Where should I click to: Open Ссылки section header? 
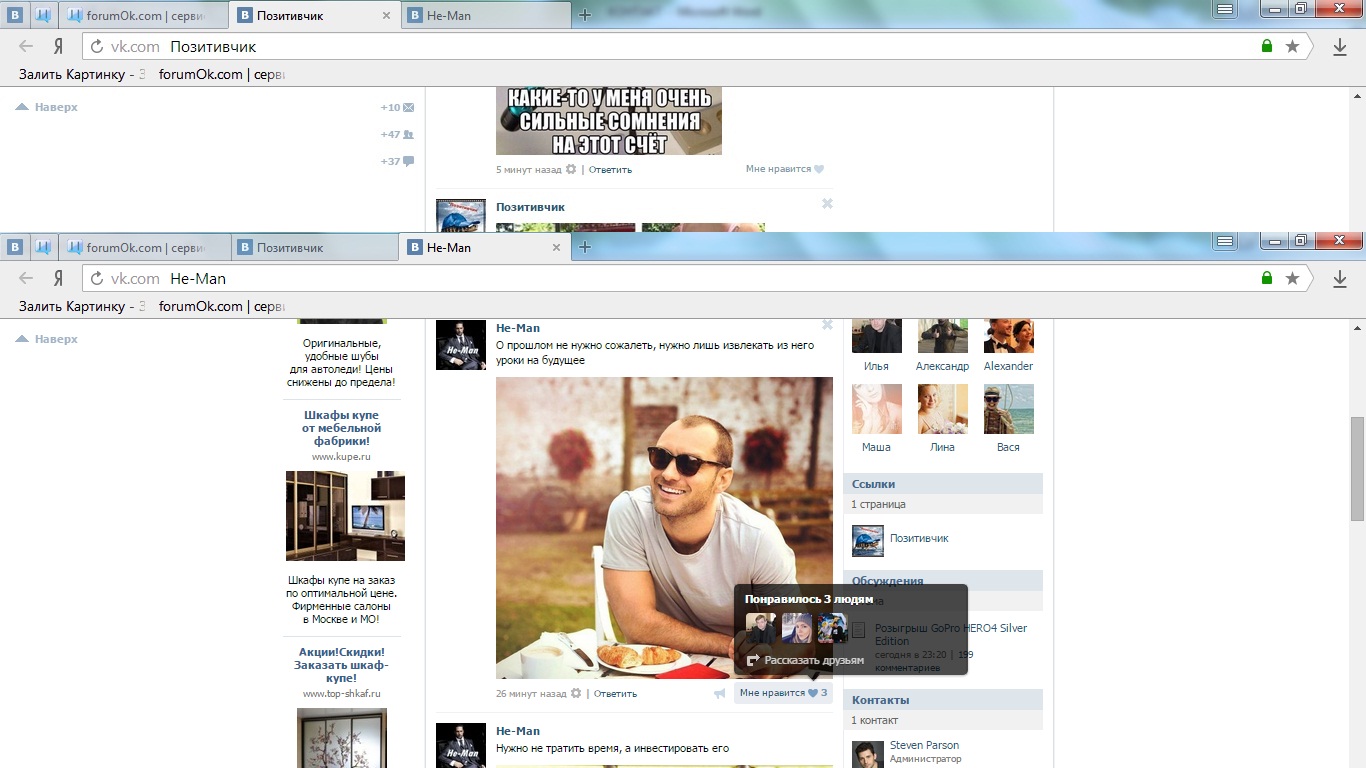(x=943, y=484)
